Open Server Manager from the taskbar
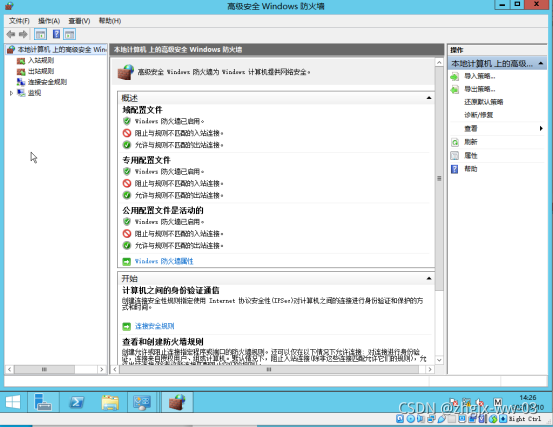The height and width of the screenshot is (427, 553). click(x=43, y=402)
